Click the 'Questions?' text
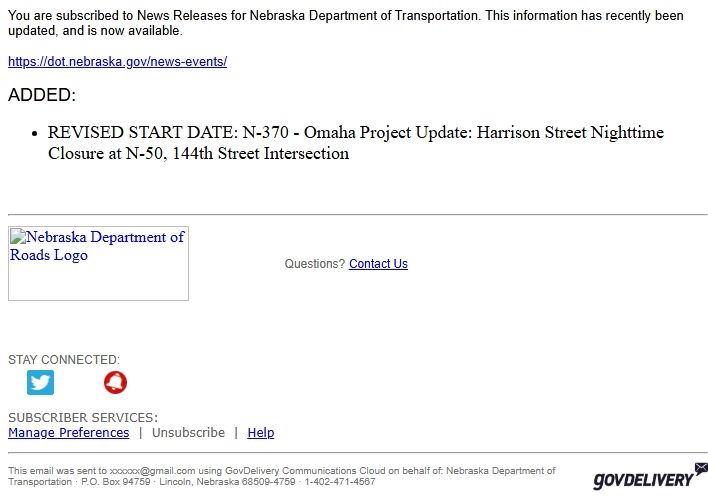 click(315, 264)
